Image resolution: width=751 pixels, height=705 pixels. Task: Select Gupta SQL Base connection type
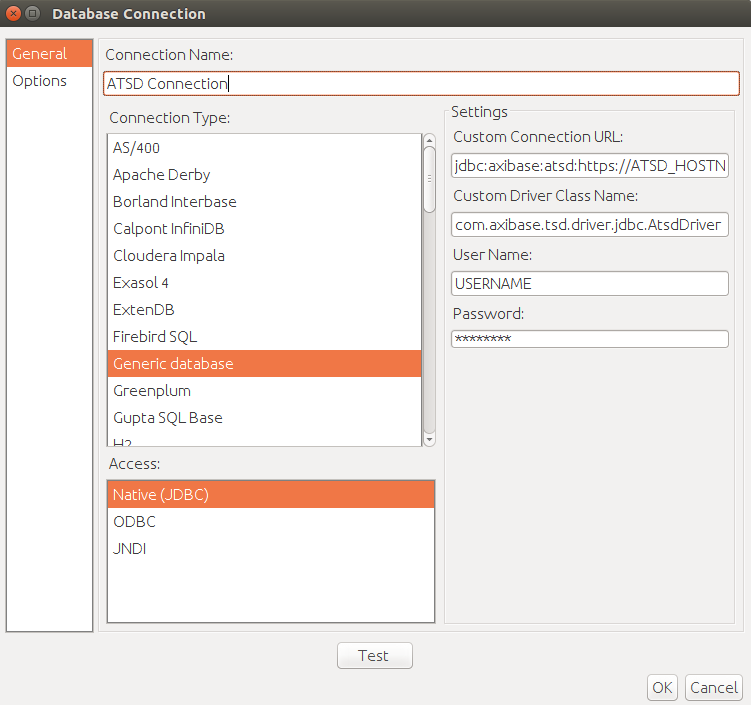(264, 418)
